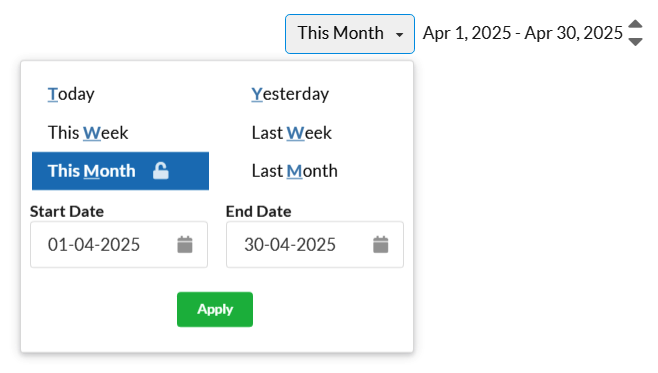Image resolution: width=658 pixels, height=373 pixels.
Task: Click the unlock padlock icon beside This Month
Action: point(161,171)
